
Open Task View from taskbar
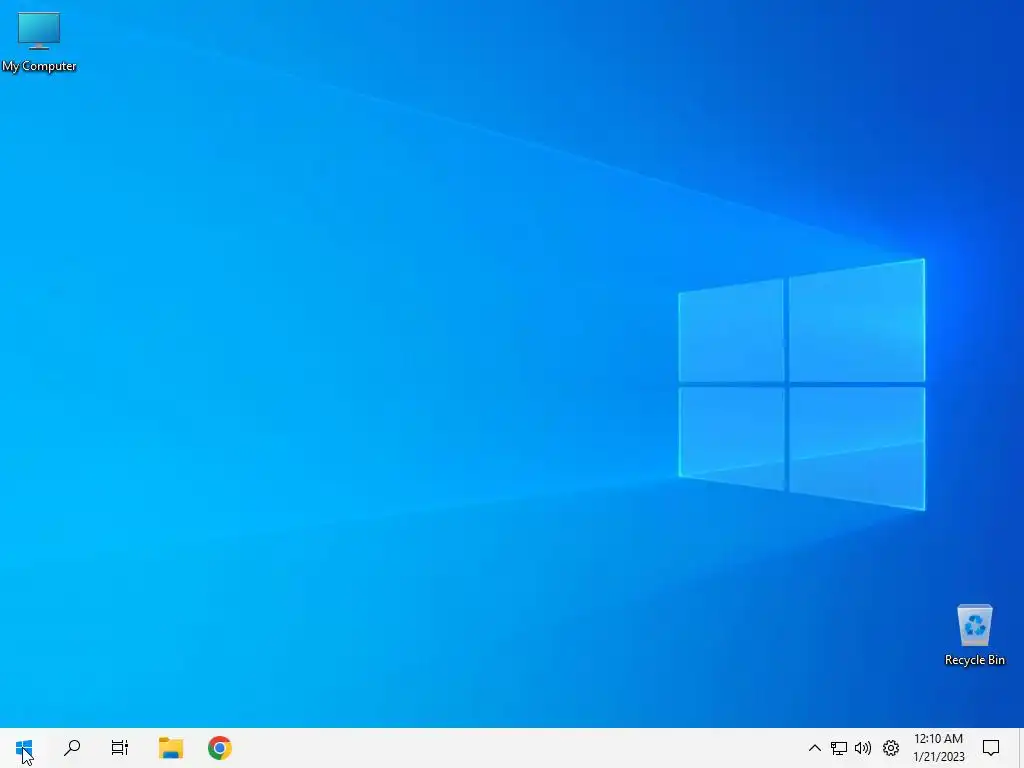tap(120, 748)
